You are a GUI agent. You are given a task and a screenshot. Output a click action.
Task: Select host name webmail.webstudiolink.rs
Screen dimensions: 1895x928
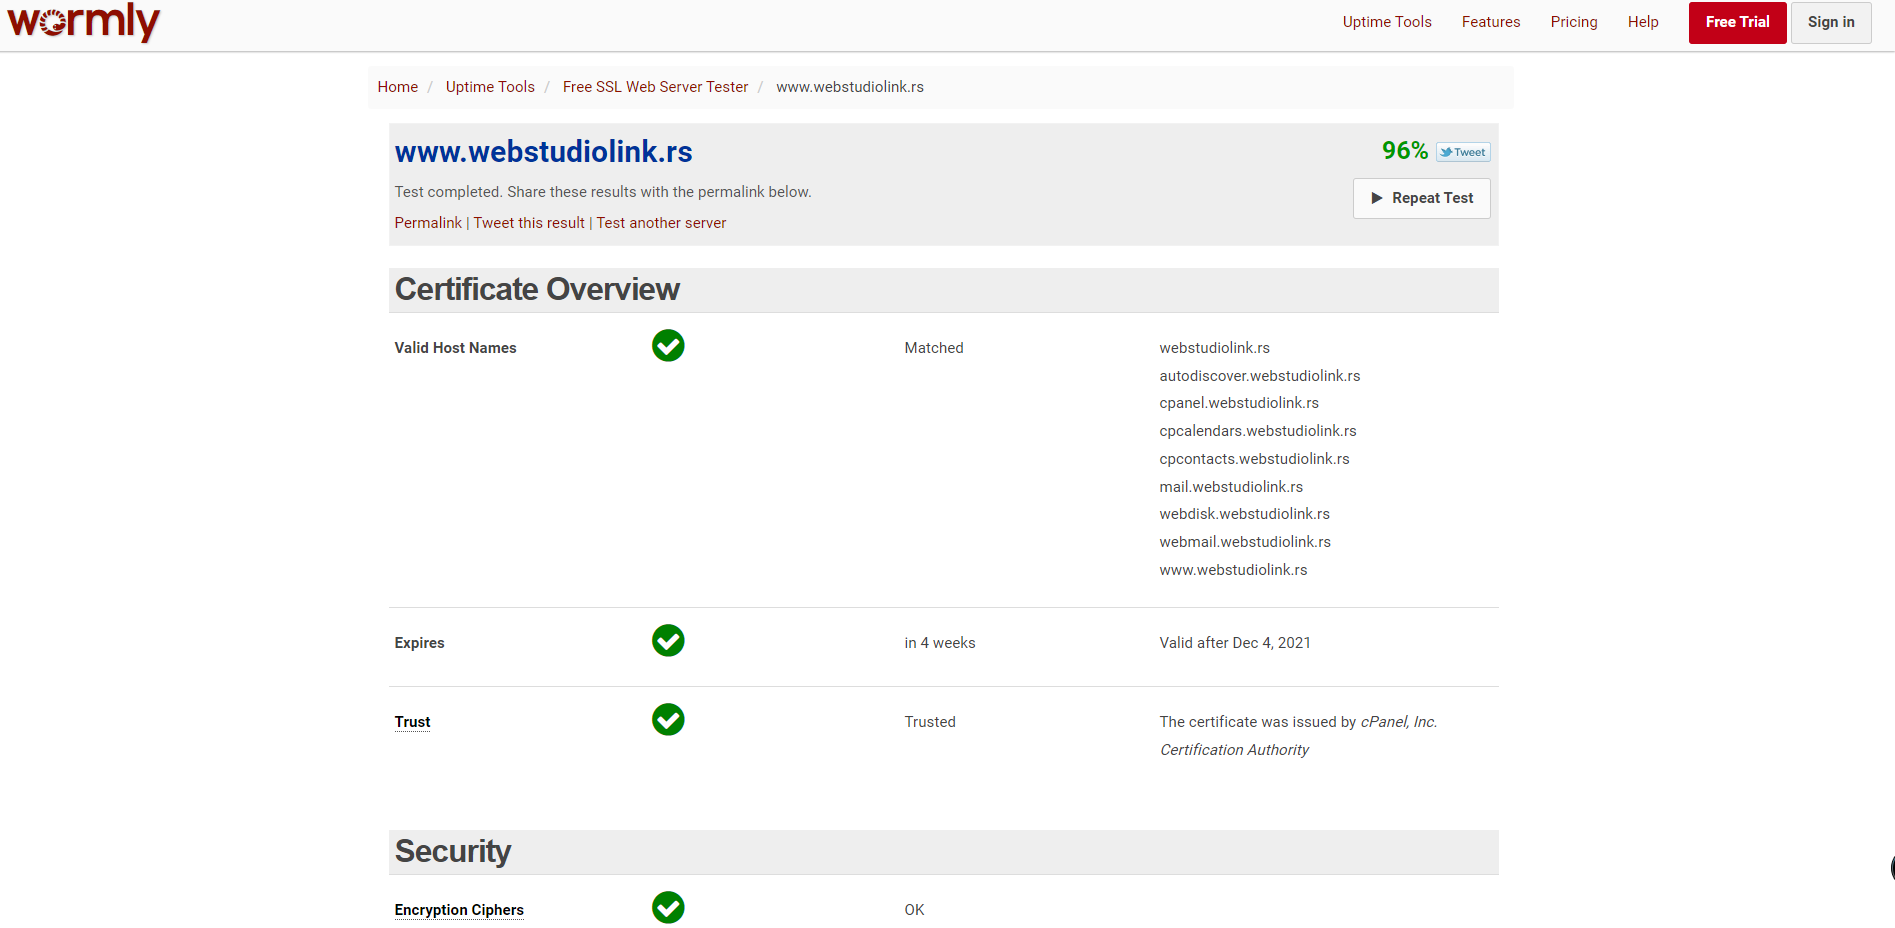click(x=1245, y=542)
